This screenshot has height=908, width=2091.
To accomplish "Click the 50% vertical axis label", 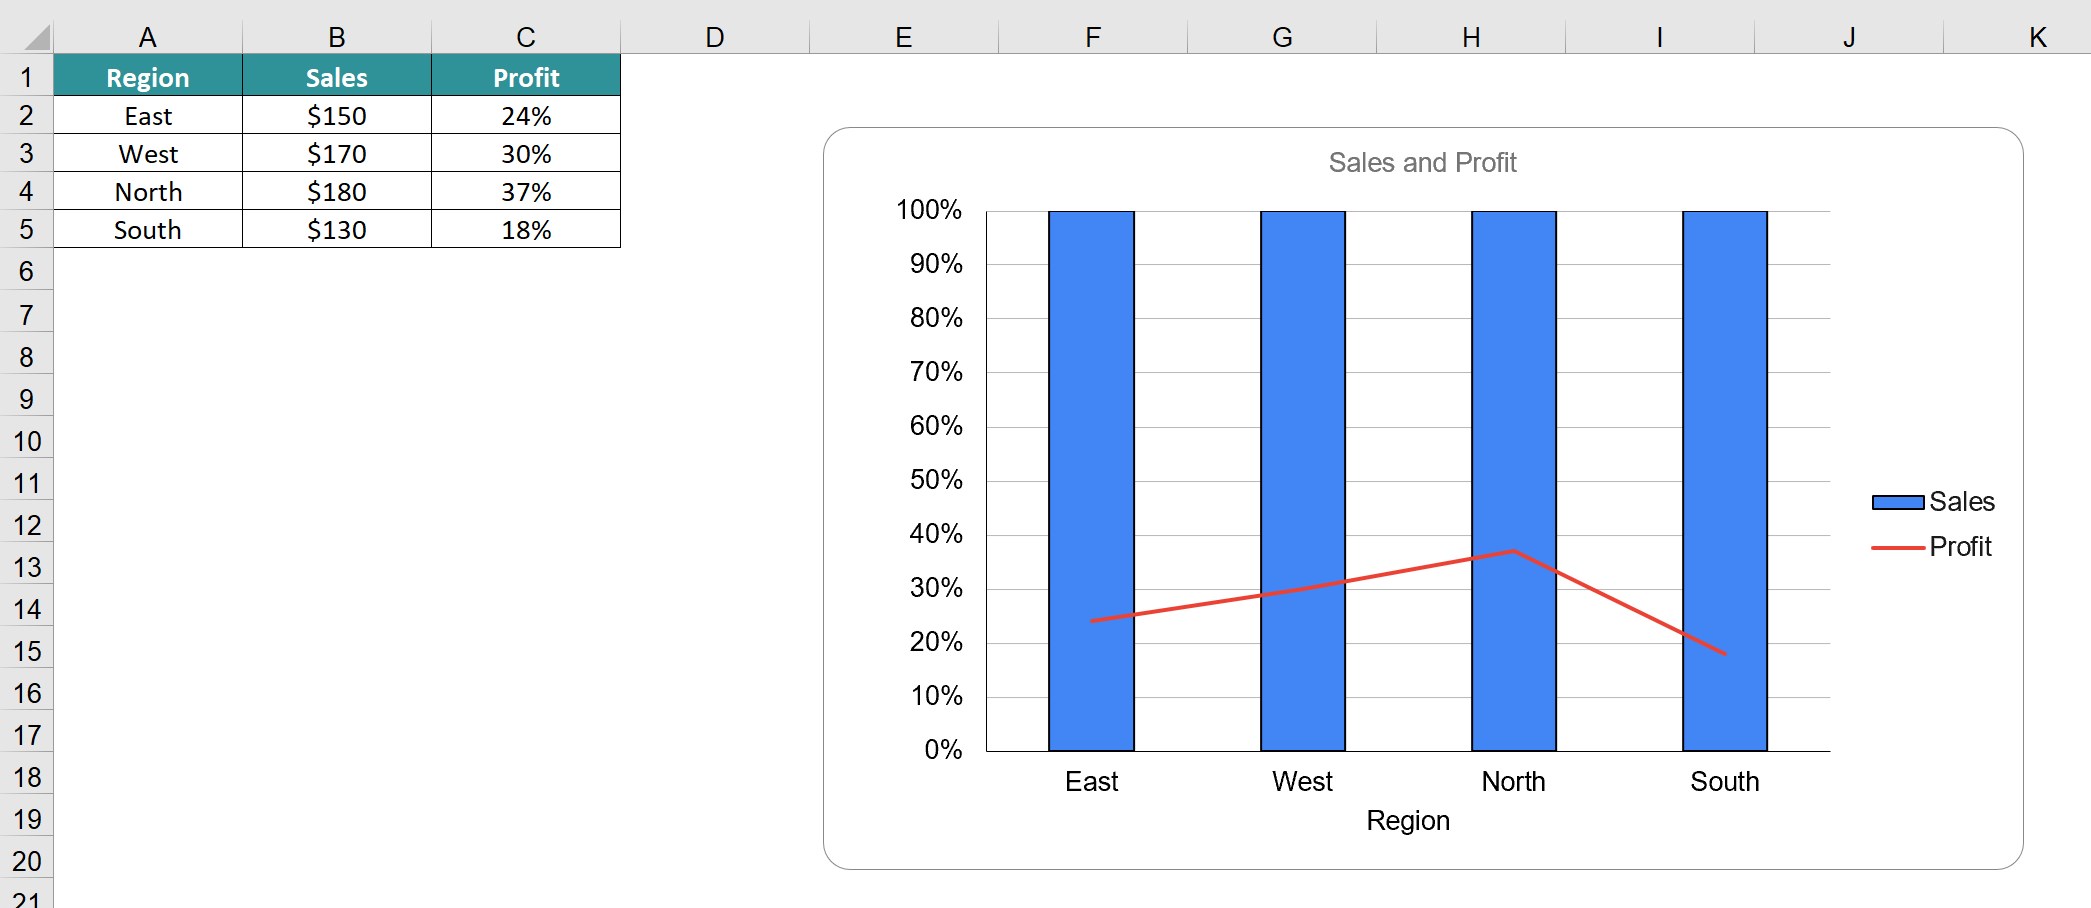I will (936, 480).
